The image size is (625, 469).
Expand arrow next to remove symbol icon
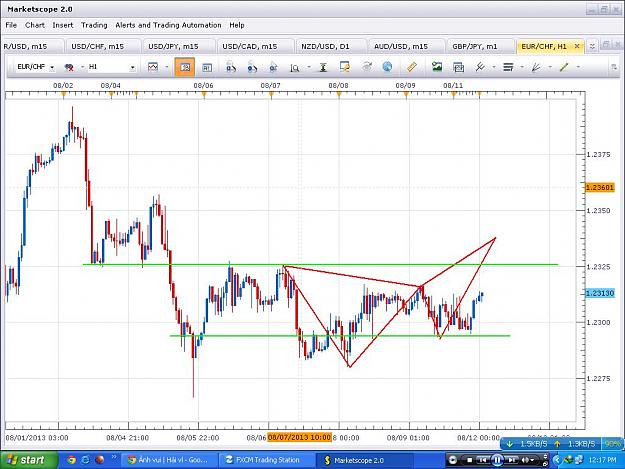pos(83,67)
